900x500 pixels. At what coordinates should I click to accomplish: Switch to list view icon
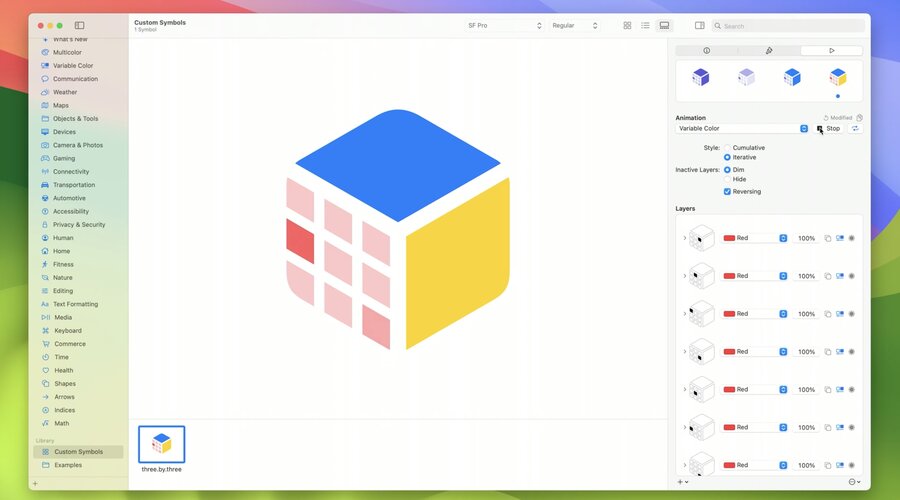click(x=645, y=25)
